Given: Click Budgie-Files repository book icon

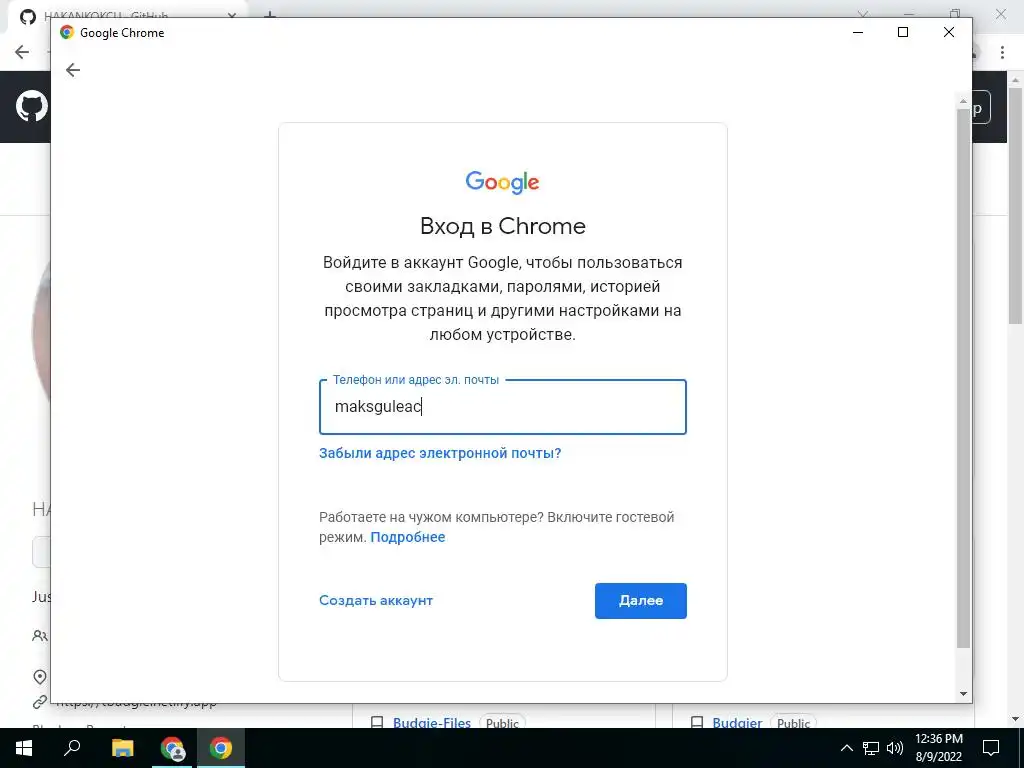Looking at the screenshot, I should point(377,723).
